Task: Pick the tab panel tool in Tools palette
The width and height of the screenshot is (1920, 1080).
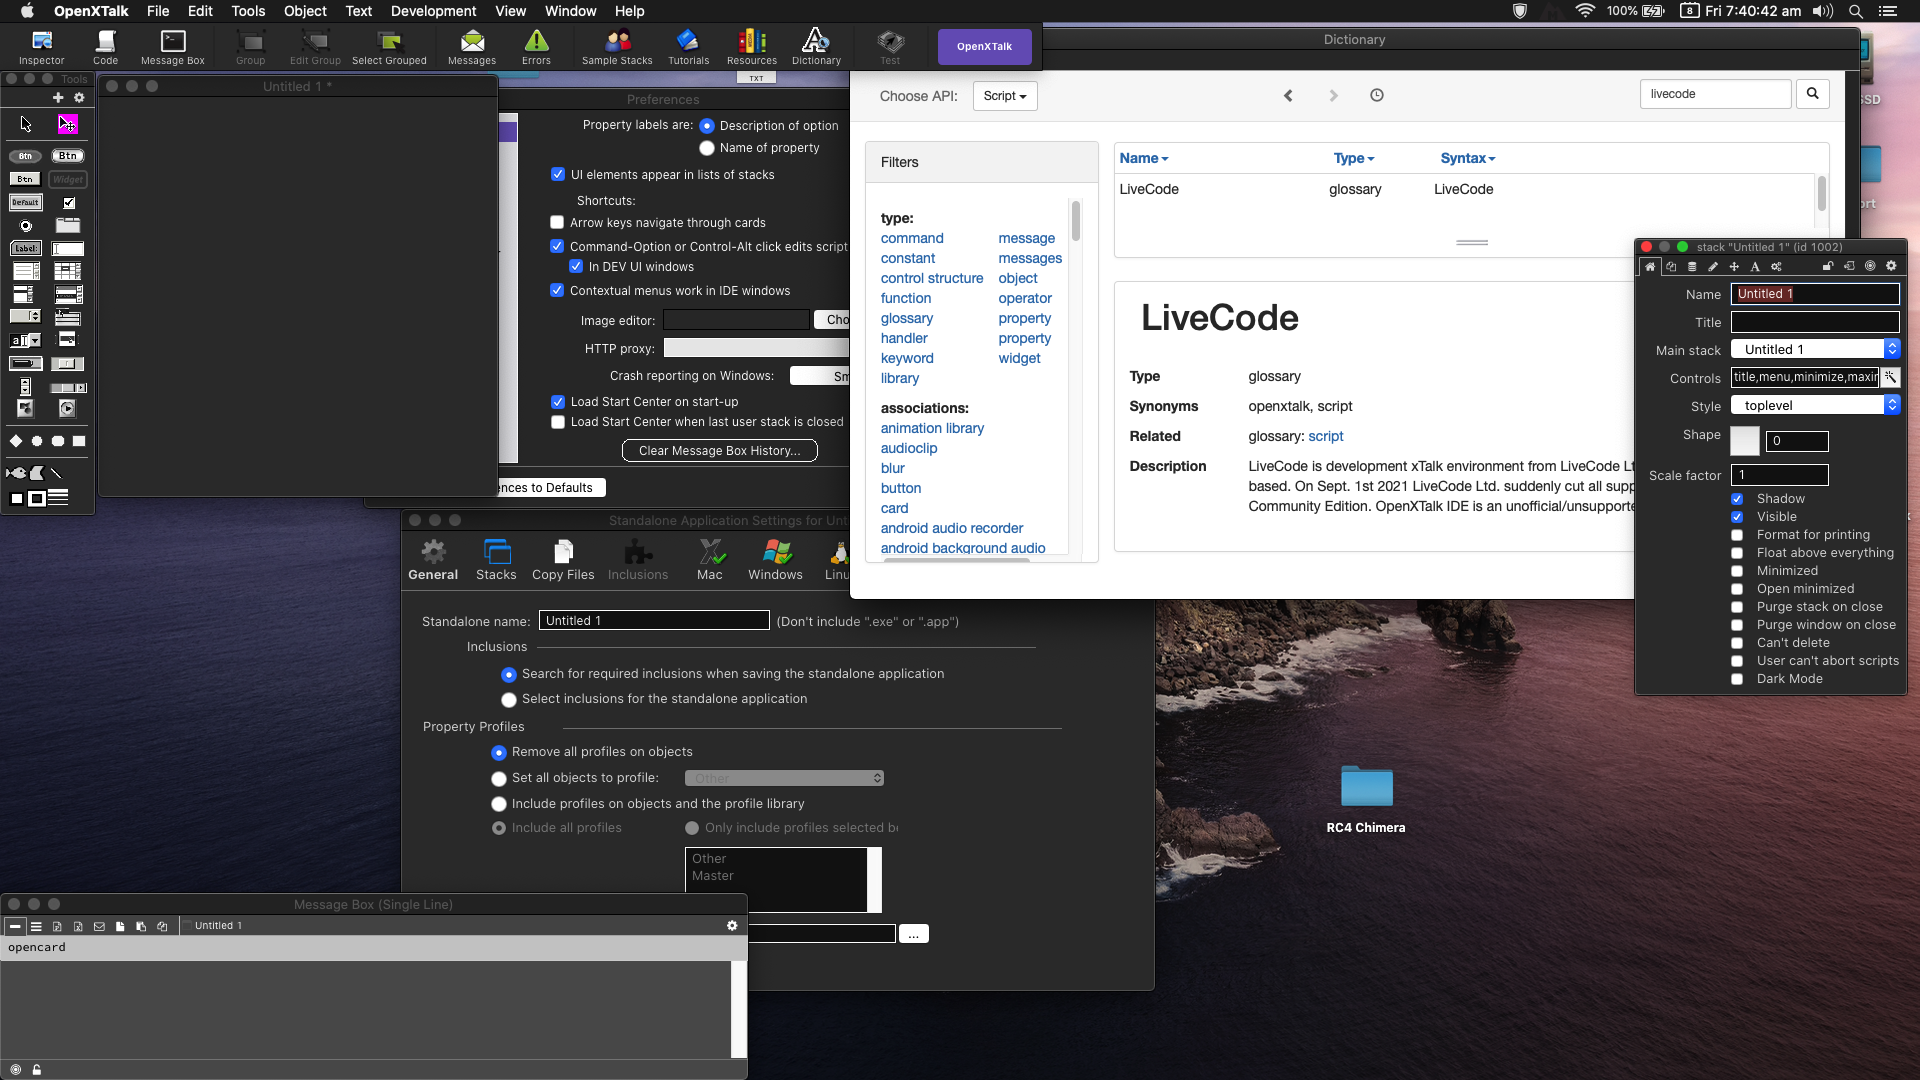Action: [x=67, y=225]
